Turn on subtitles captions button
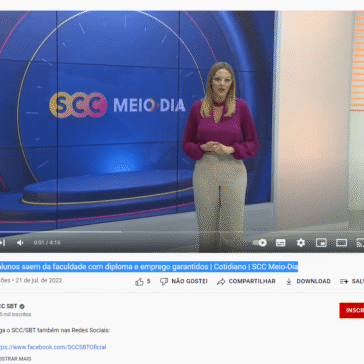The image size is (364, 364). coord(281,243)
